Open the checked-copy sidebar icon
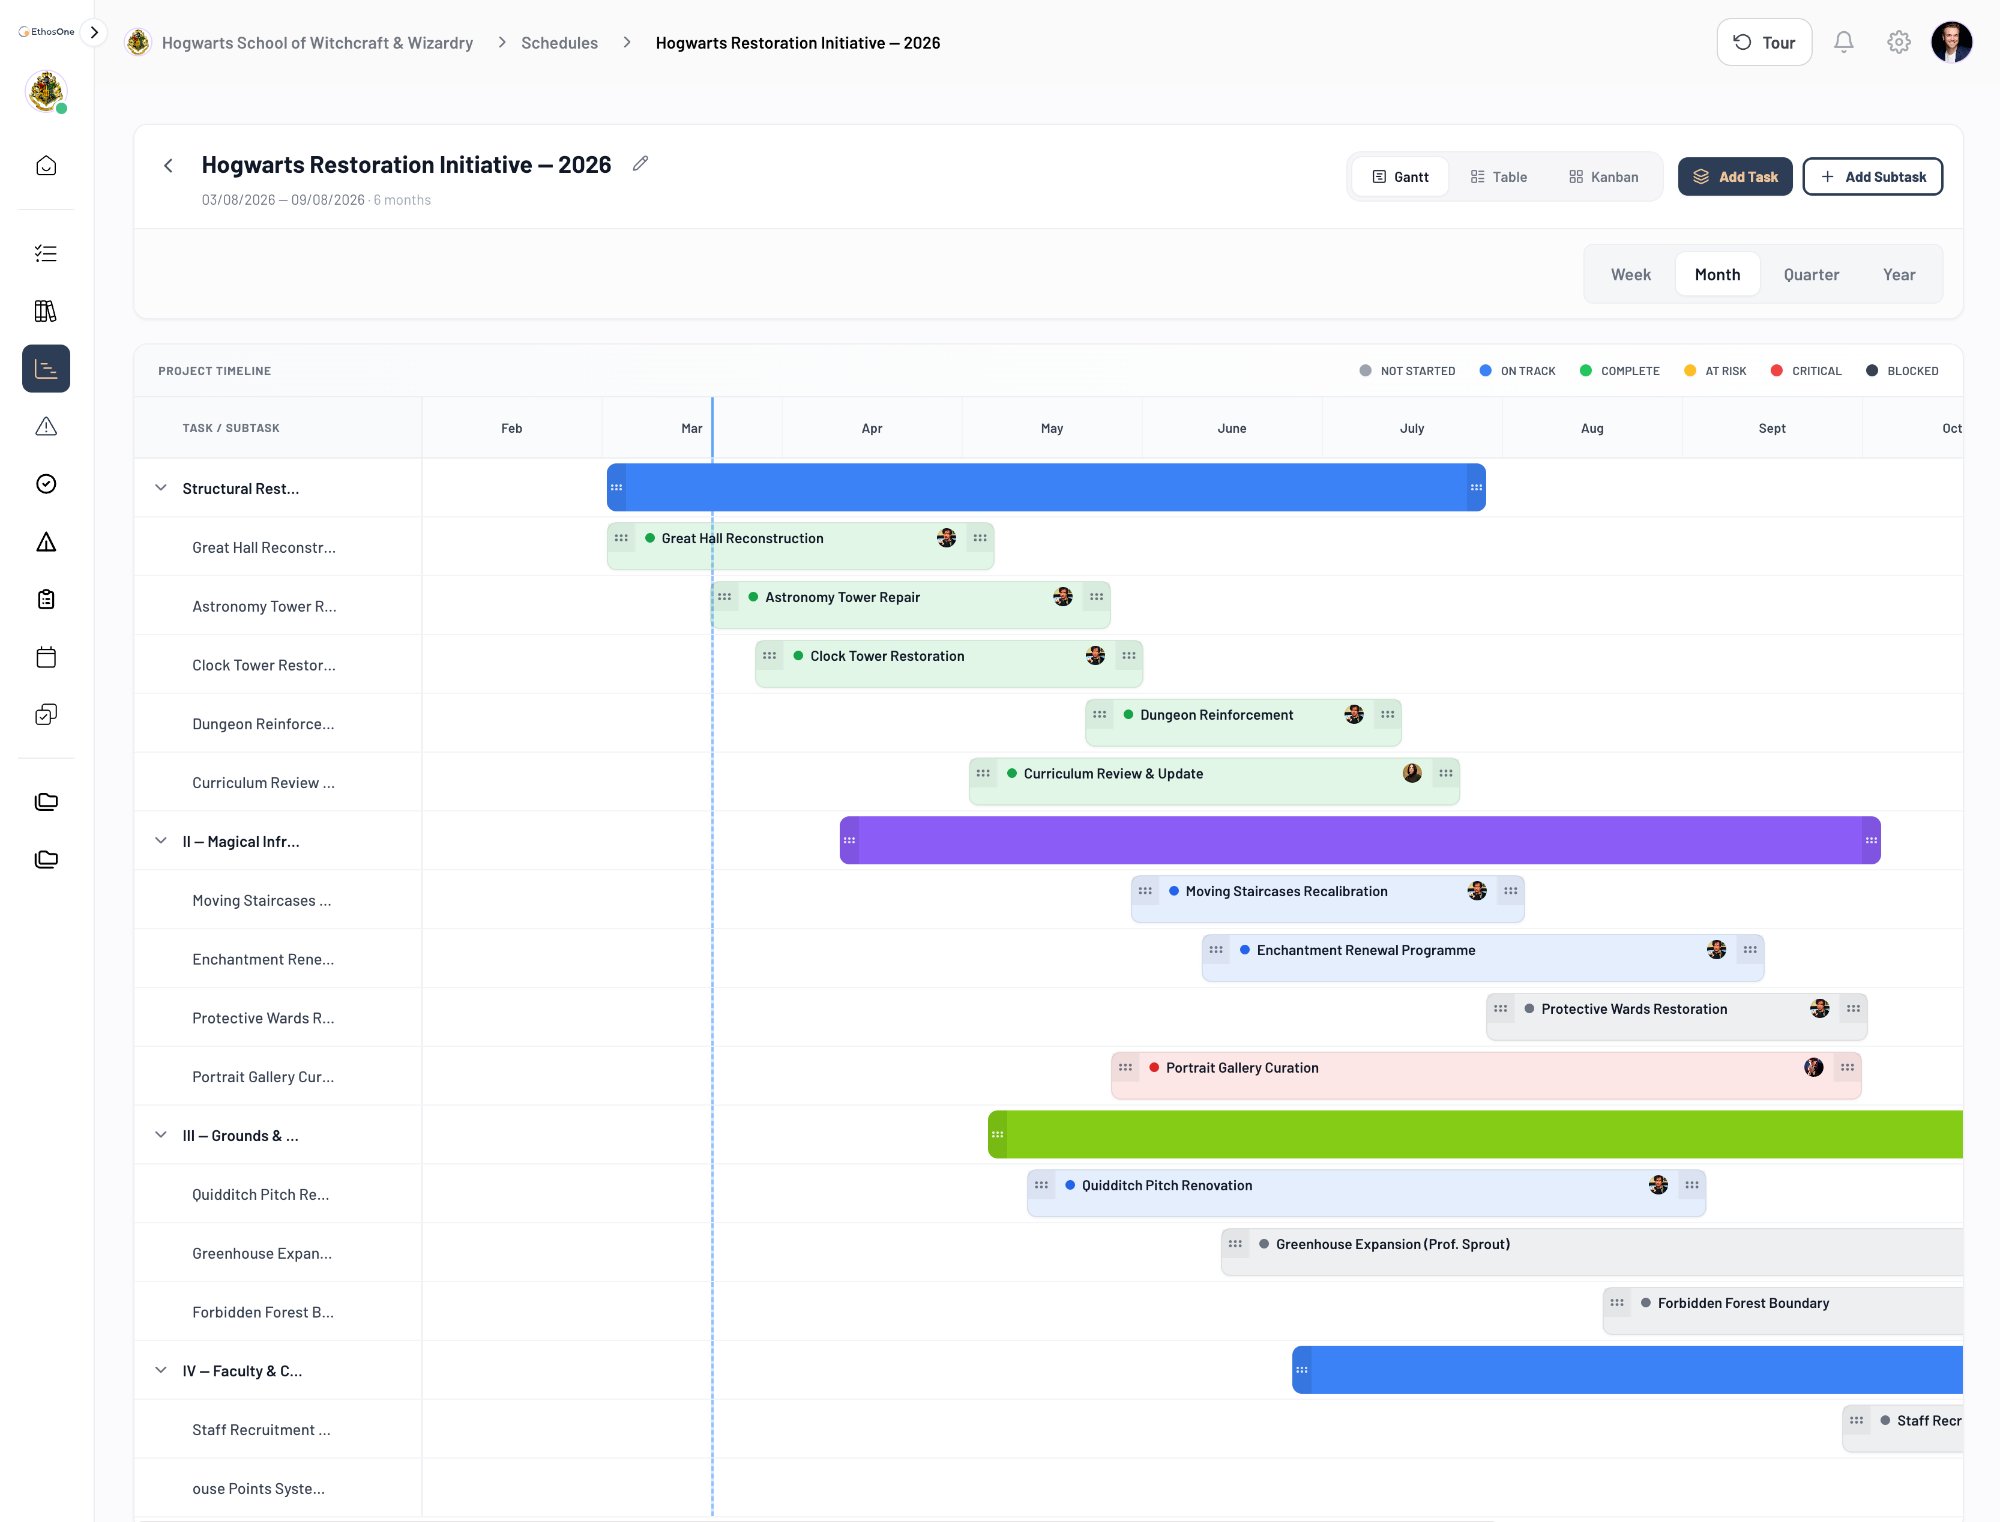Image resolution: width=2000 pixels, height=1522 pixels. click(46, 715)
